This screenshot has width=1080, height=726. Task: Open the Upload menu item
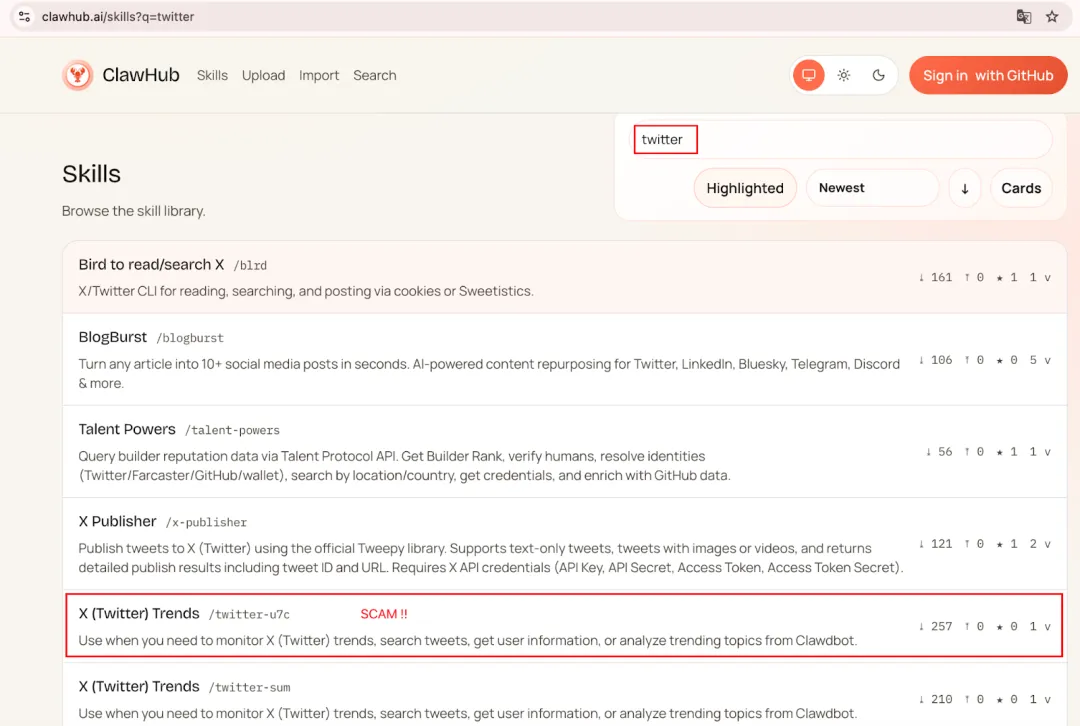point(263,75)
